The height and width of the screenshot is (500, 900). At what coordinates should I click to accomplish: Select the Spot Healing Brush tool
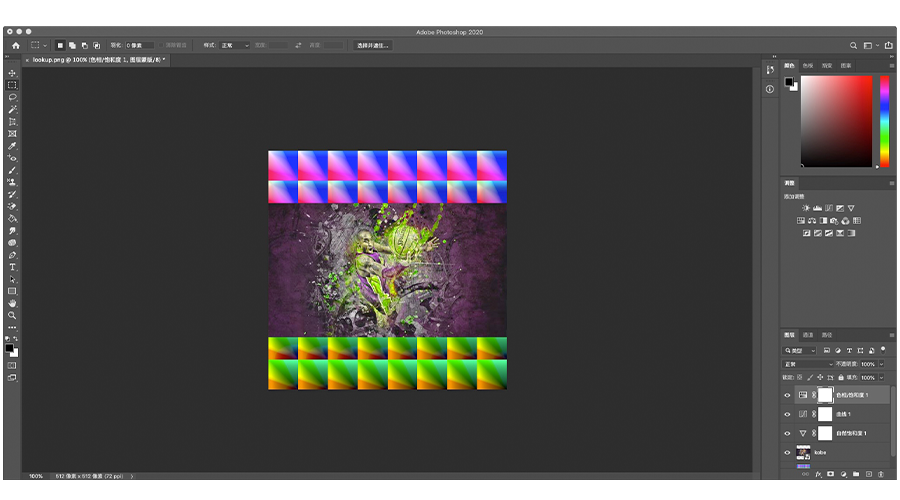(12, 158)
